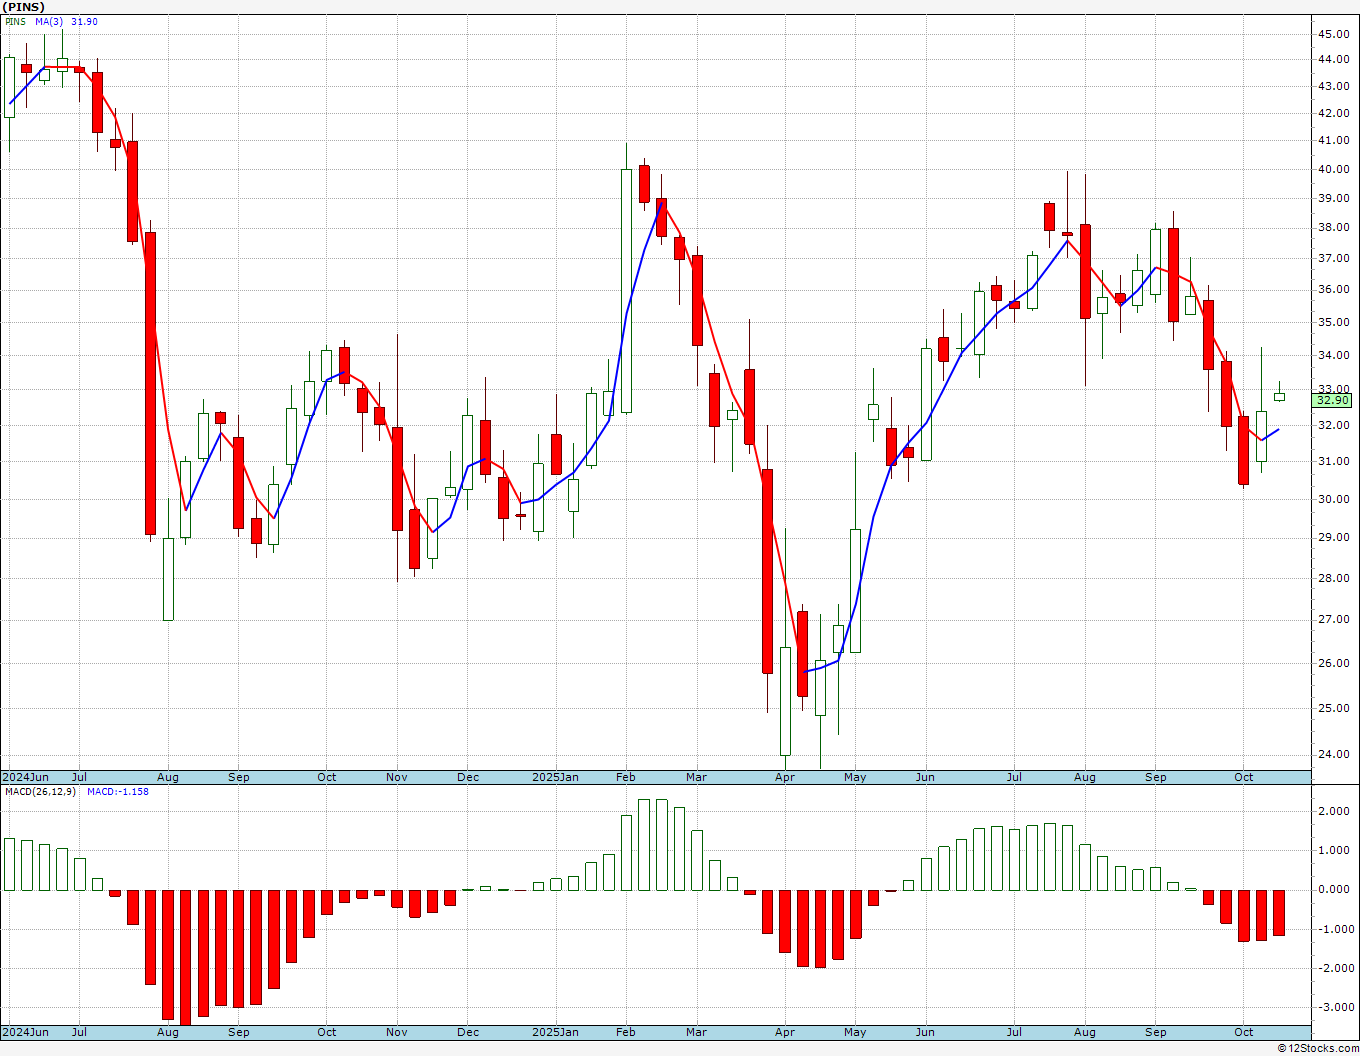
Task: Select May on the price chart time axis
Action: click(x=855, y=777)
